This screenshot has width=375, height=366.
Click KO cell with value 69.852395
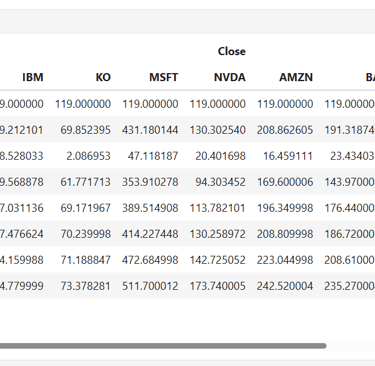[85, 130]
